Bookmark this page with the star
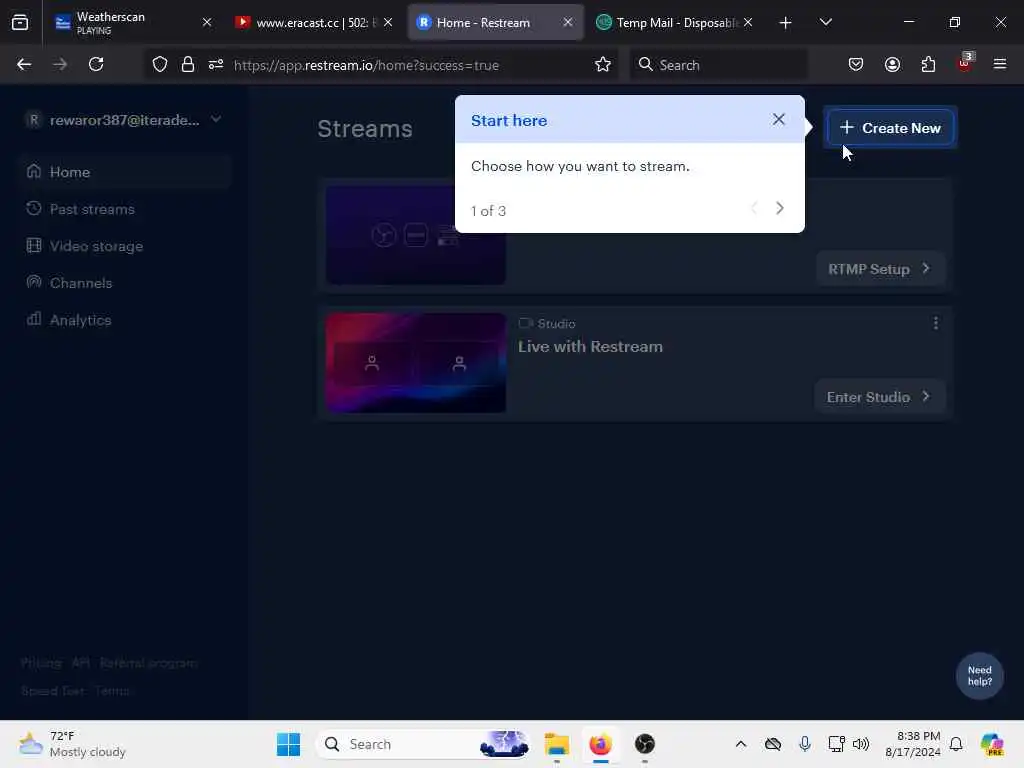 pyautogui.click(x=603, y=64)
